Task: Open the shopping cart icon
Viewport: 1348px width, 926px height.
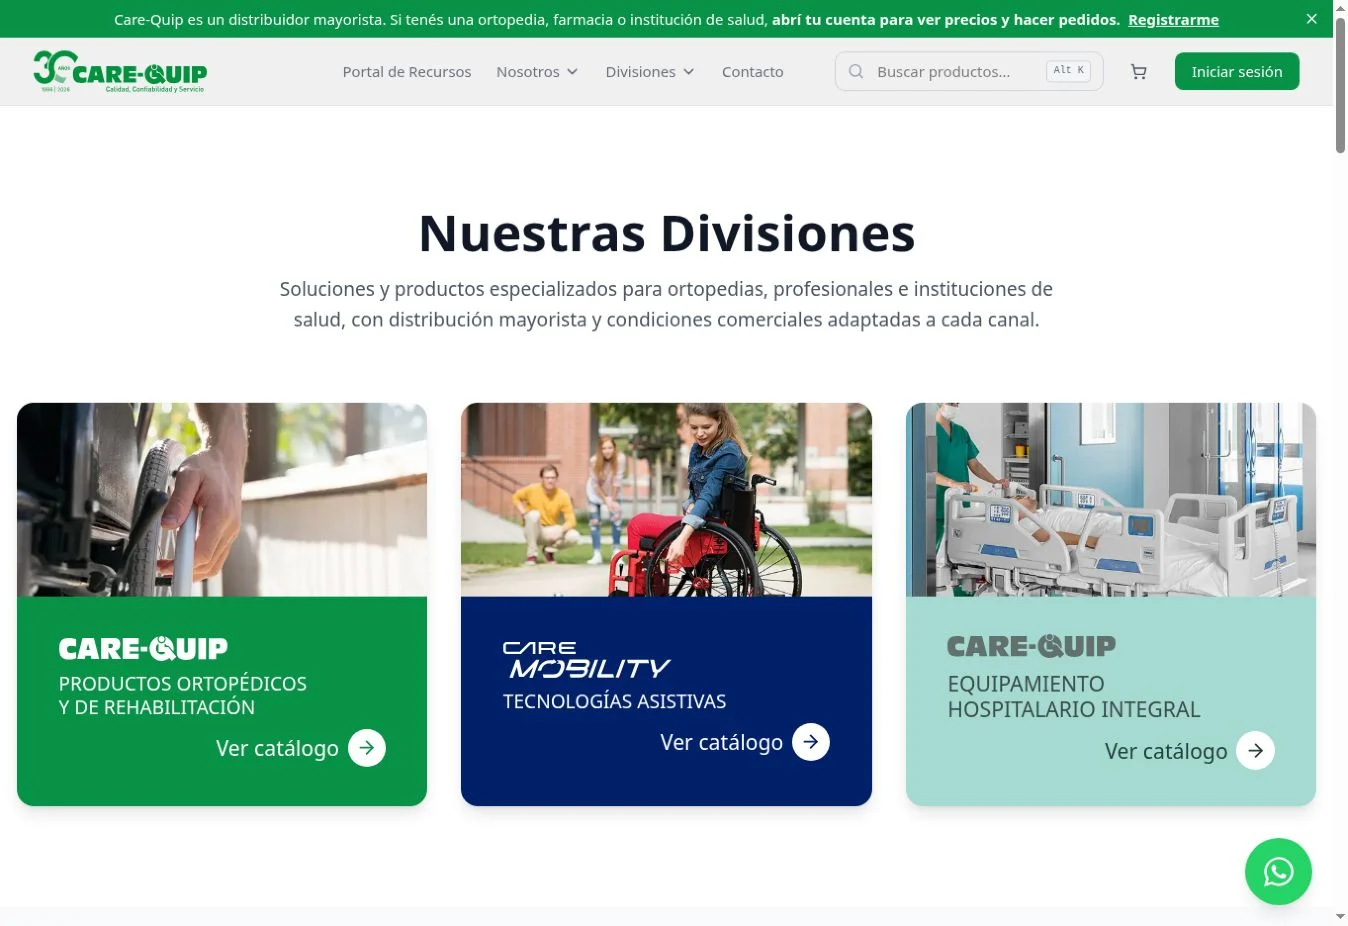Action: pos(1138,72)
